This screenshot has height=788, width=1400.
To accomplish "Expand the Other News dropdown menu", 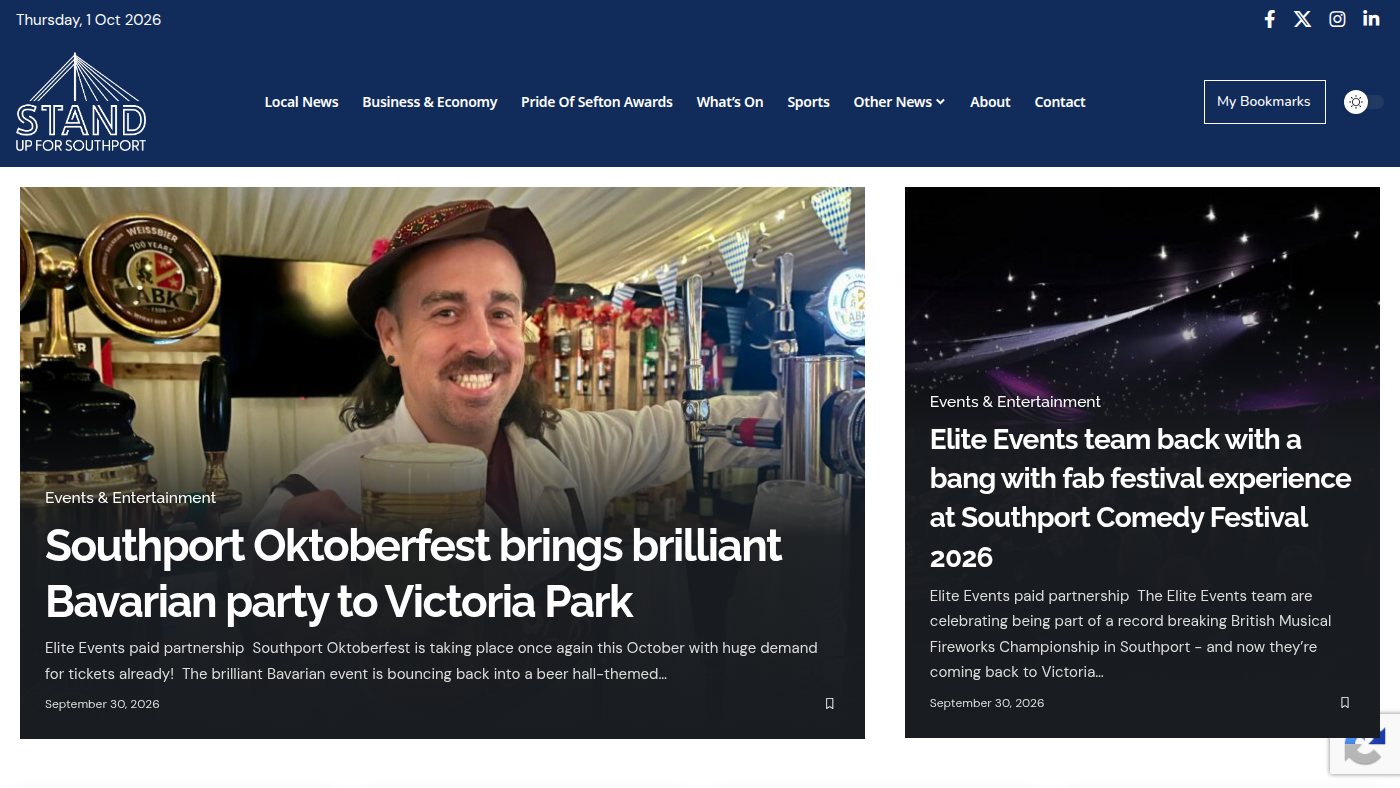I will tap(899, 102).
